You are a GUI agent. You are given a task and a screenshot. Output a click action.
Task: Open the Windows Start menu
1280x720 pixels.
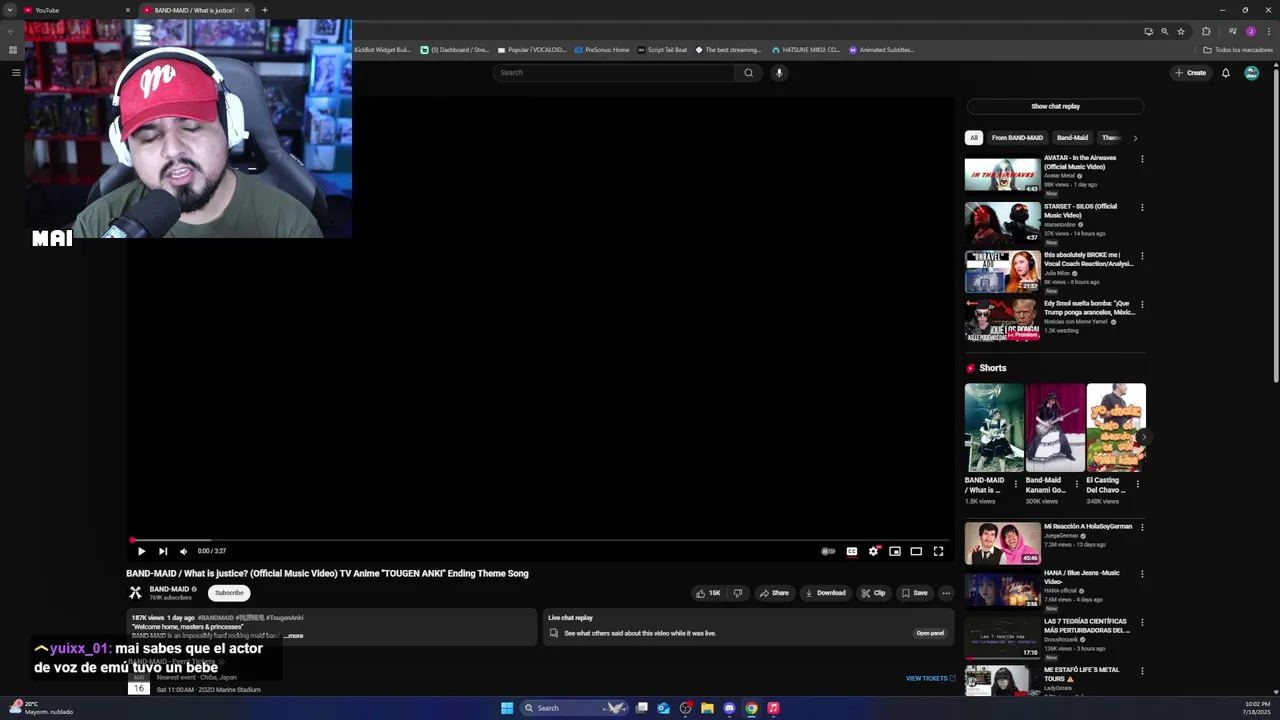pyautogui.click(x=507, y=708)
